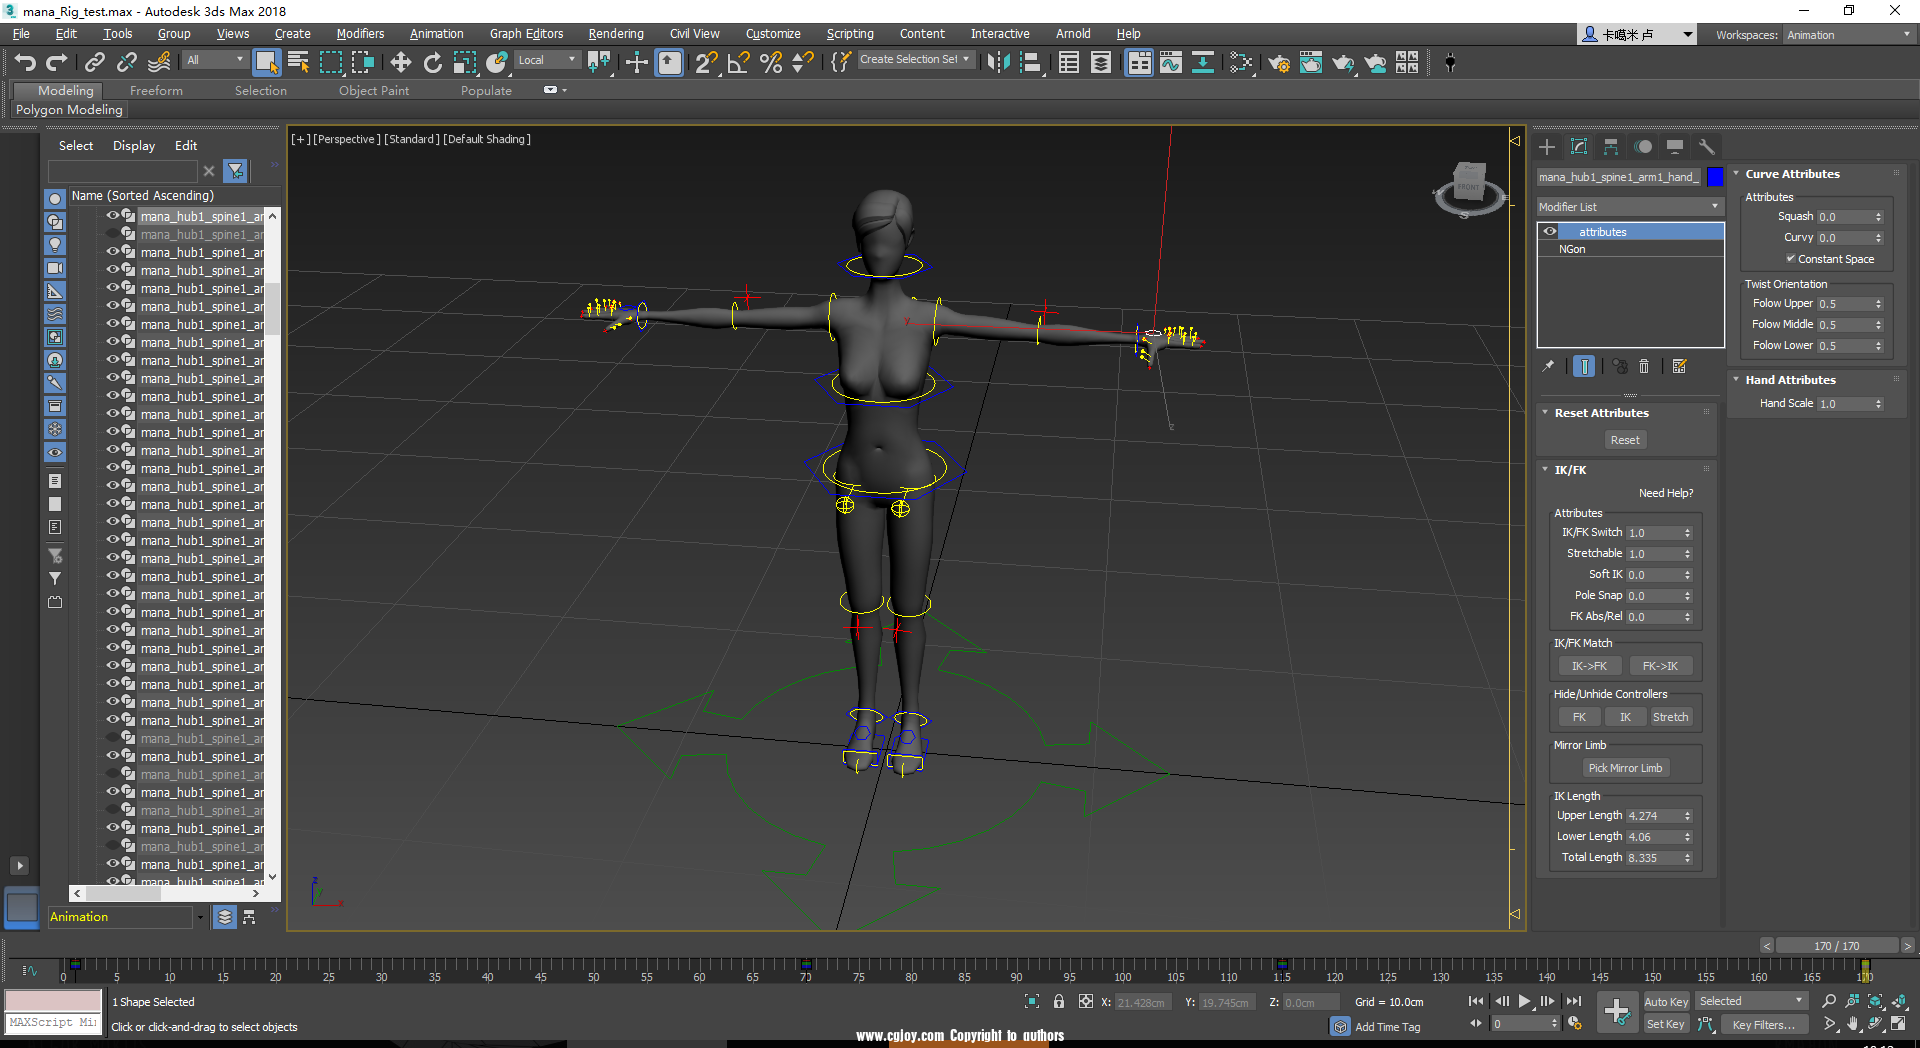
Task: Click the Play Animation button
Action: 1524,1001
